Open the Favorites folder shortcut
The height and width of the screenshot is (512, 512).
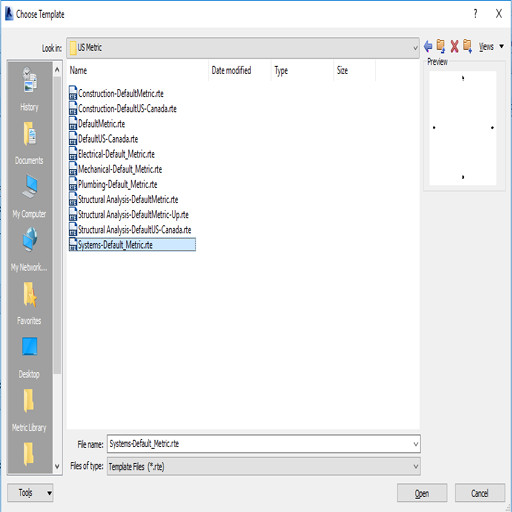coord(29,303)
